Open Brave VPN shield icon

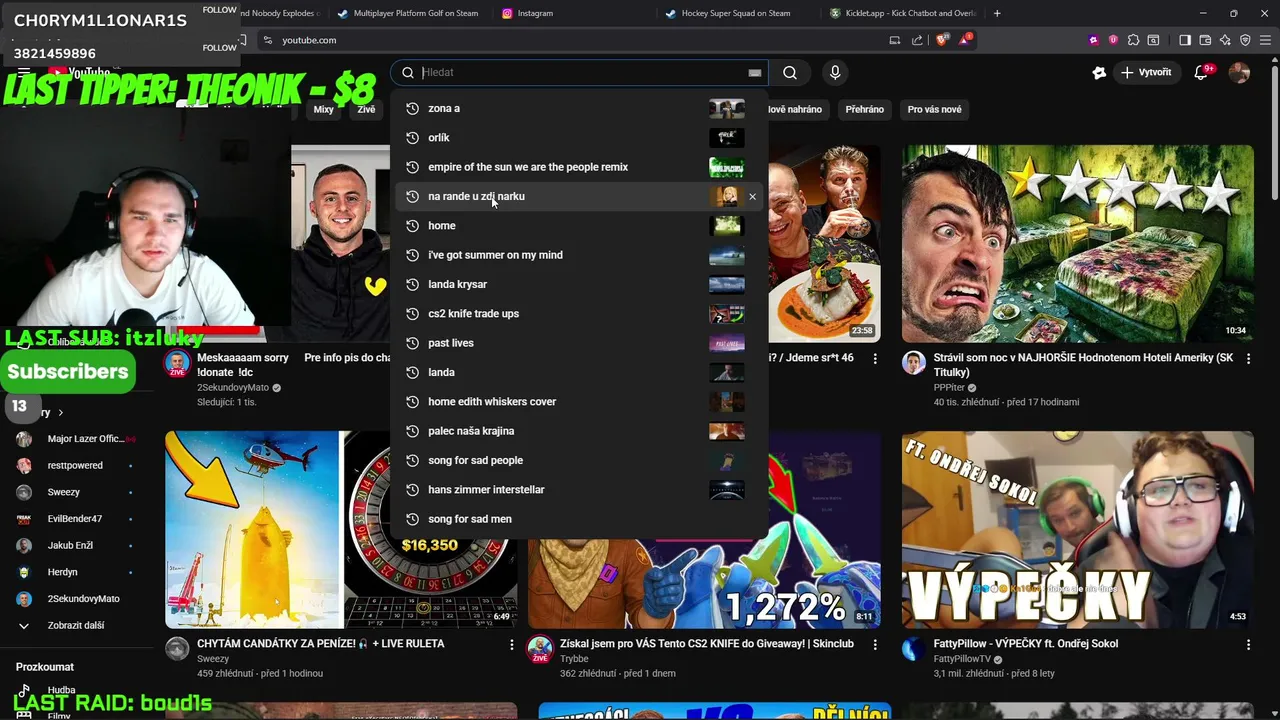point(1245,40)
